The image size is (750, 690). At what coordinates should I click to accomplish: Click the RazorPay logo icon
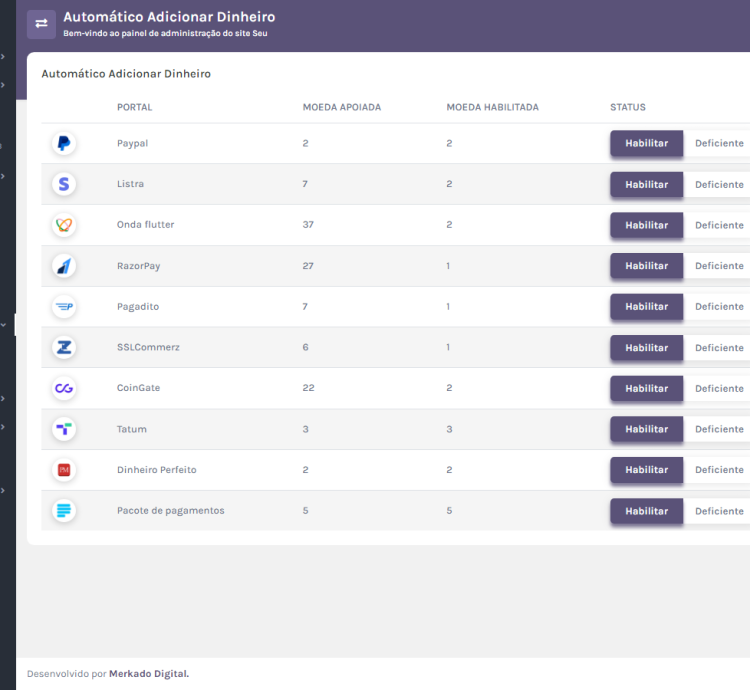click(x=64, y=266)
